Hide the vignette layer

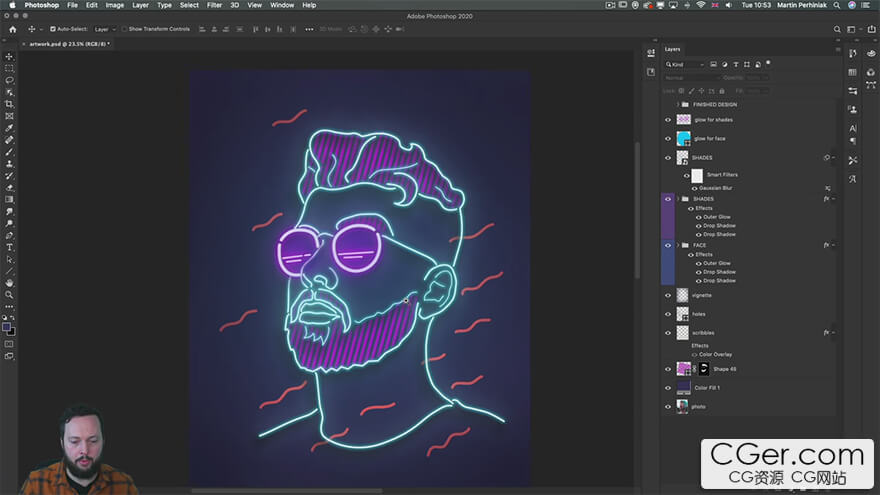pos(668,295)
